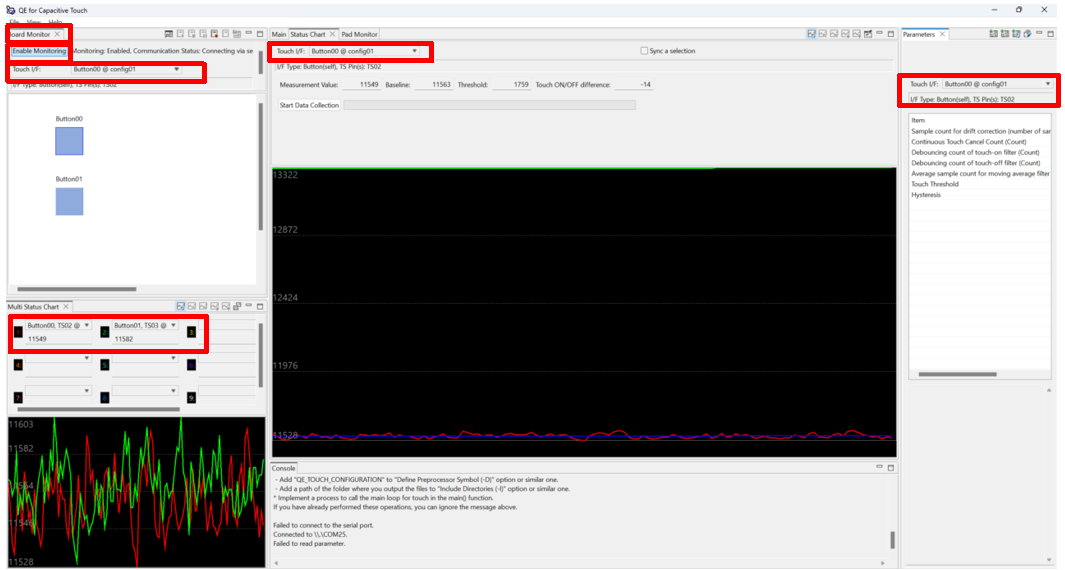Screen dimensions: 1065x570
Task: Switch to the Pad Monitor tab
Action: pos(360,34)
